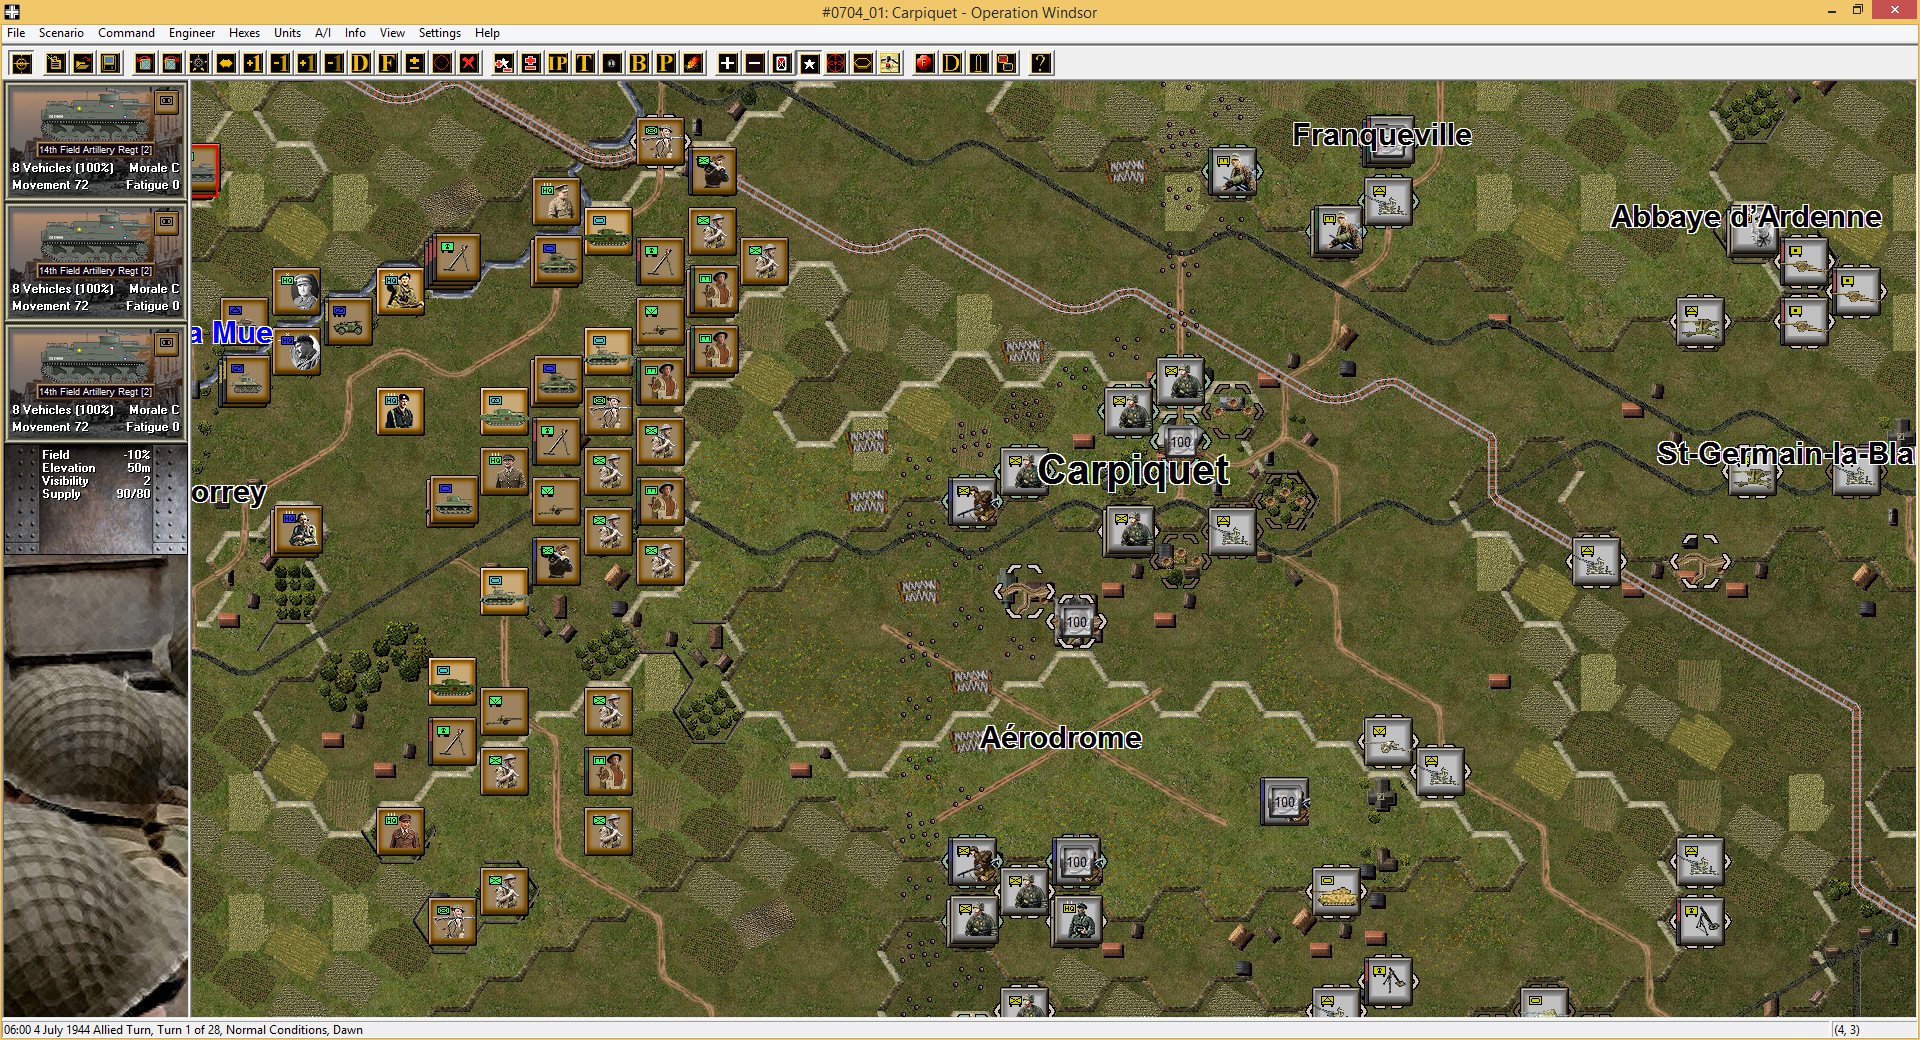Viewport: 1920px width, 1040px height.
Task: Click the red target reticle toolbar icon
Action: [836, 64]
